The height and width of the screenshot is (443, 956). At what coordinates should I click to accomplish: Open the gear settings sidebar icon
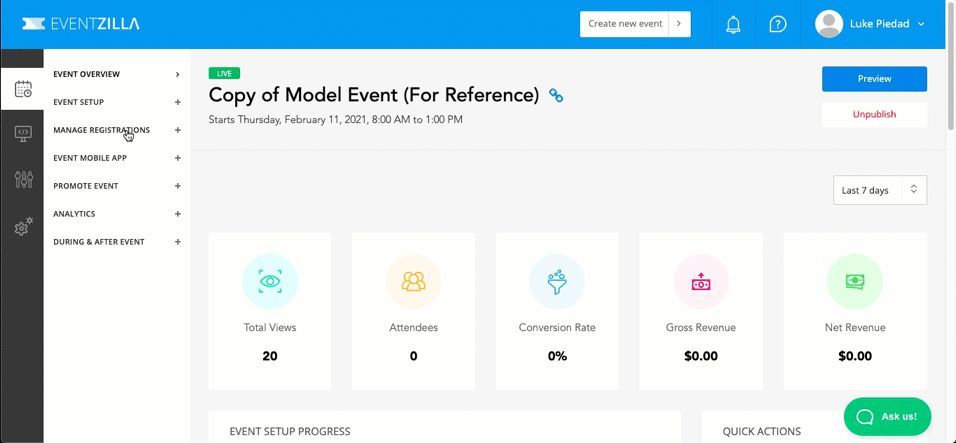click(x=23, y=227)
